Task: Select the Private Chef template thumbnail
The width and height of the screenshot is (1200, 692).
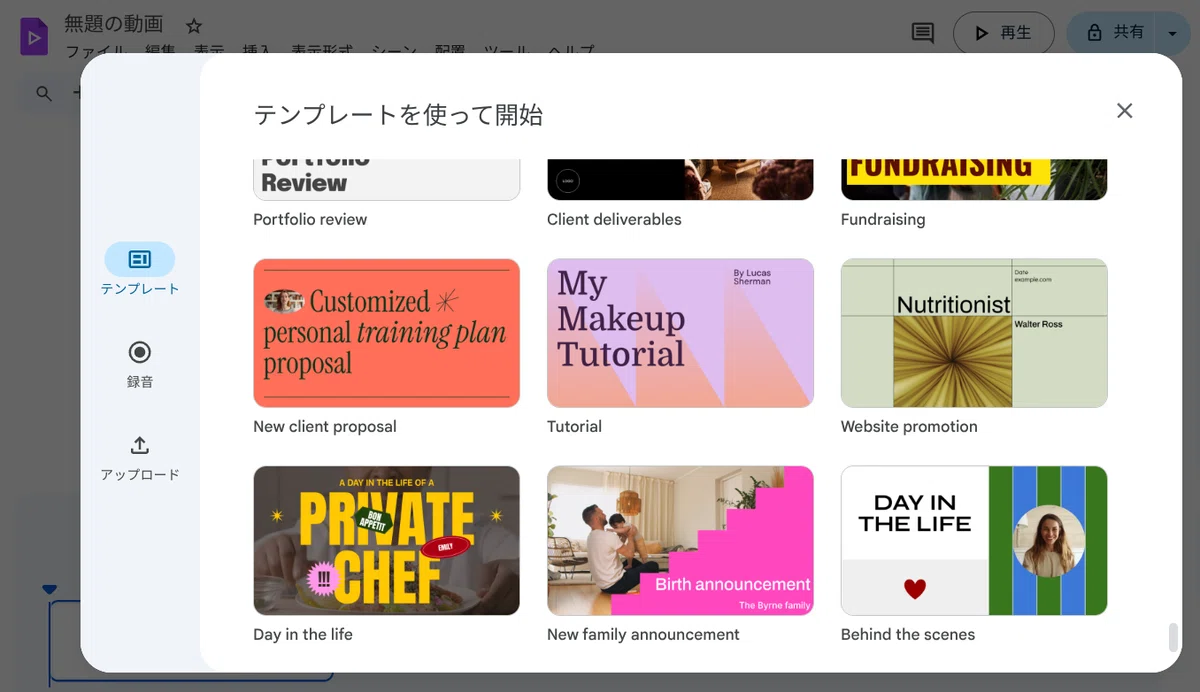Action: (387, 541)
